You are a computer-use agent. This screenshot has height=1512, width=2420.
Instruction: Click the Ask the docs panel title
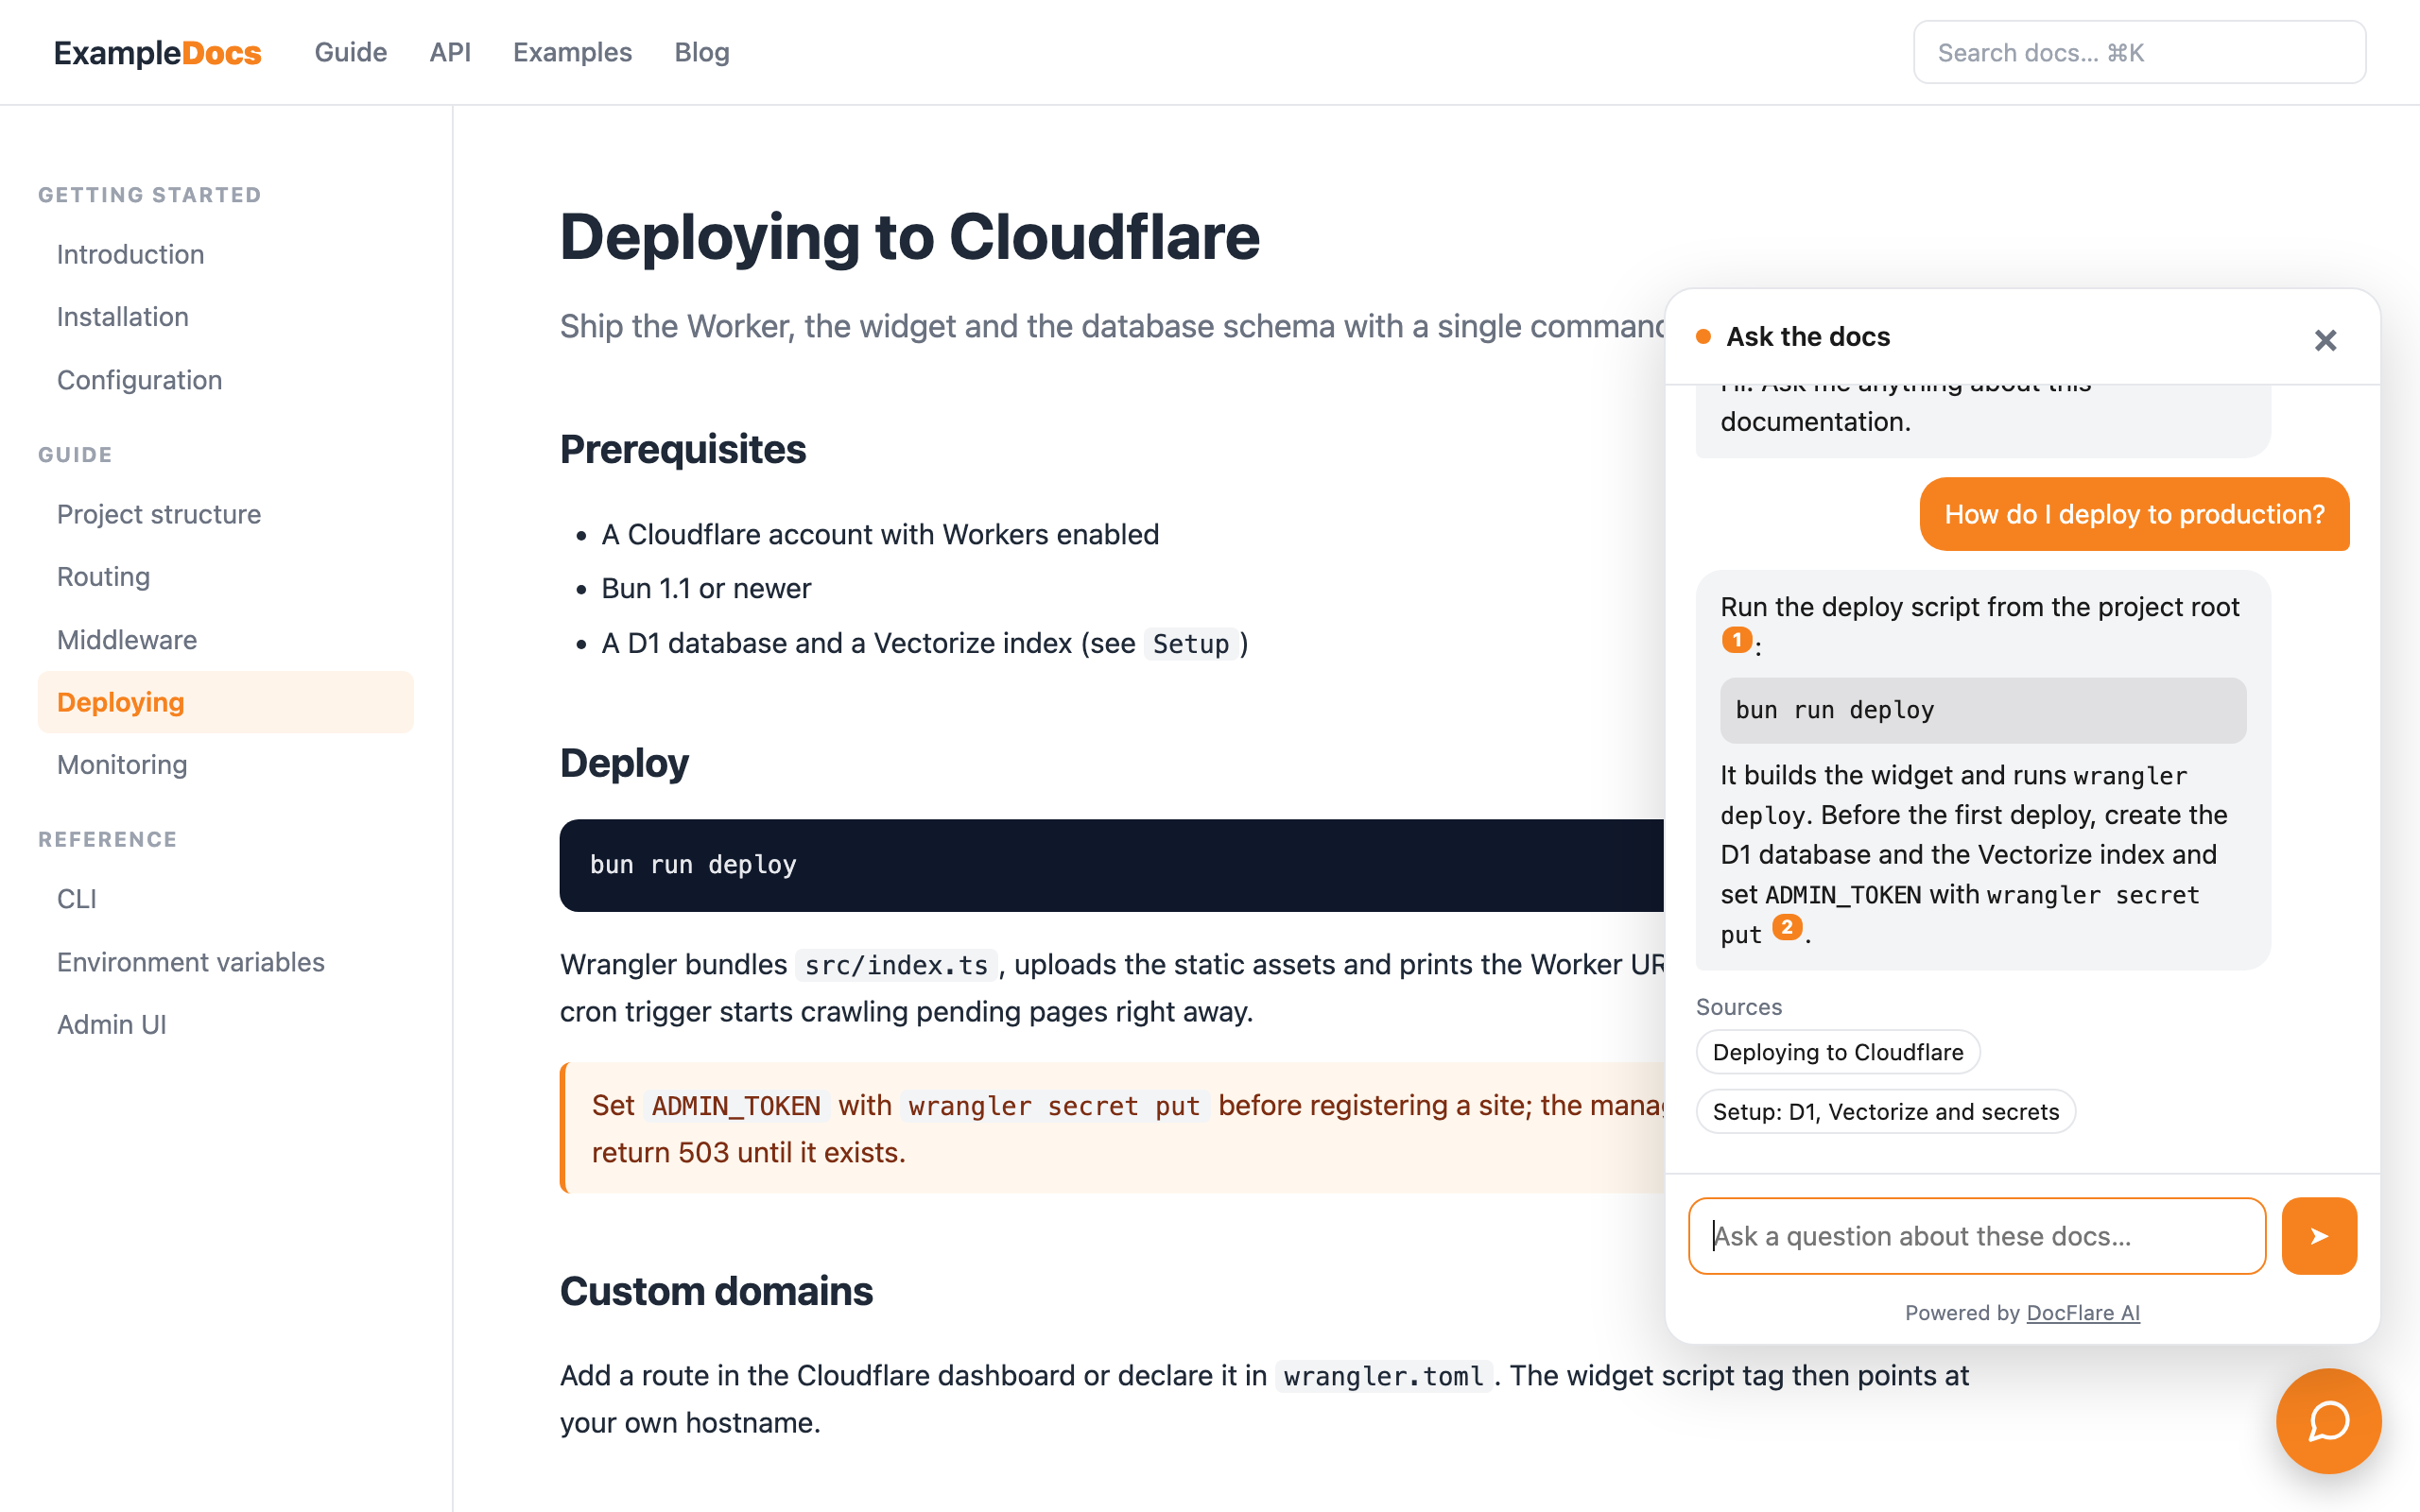[1808, 337]
